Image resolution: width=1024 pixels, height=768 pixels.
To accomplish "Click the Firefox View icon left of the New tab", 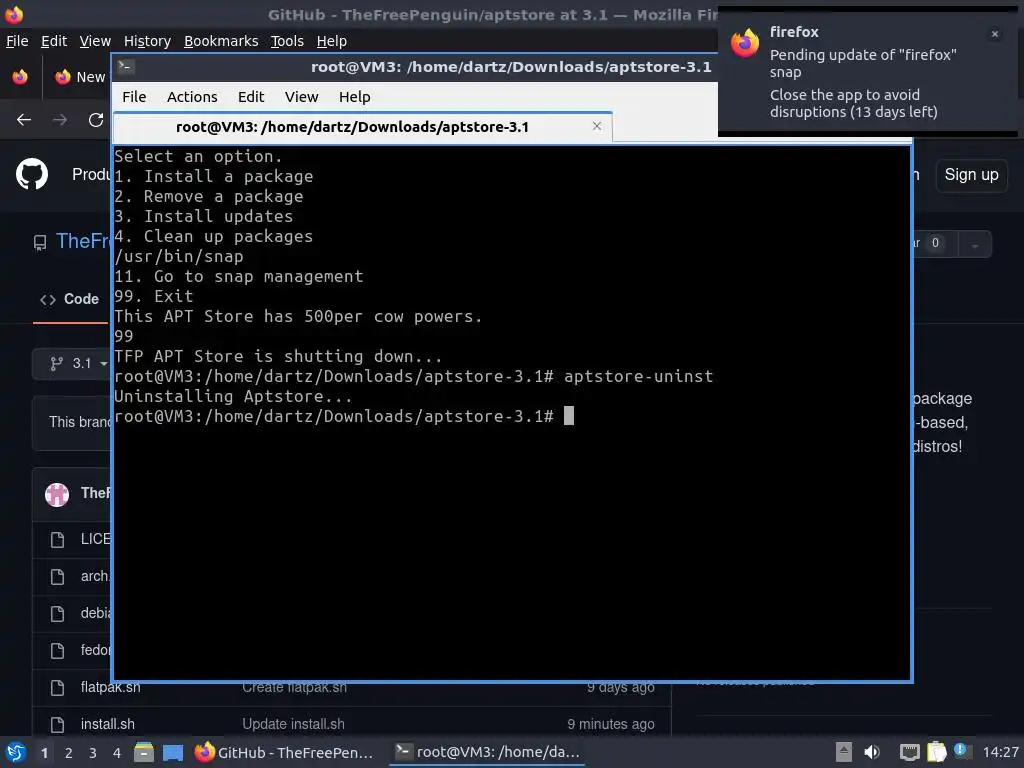I will click(x=20, y=77).
